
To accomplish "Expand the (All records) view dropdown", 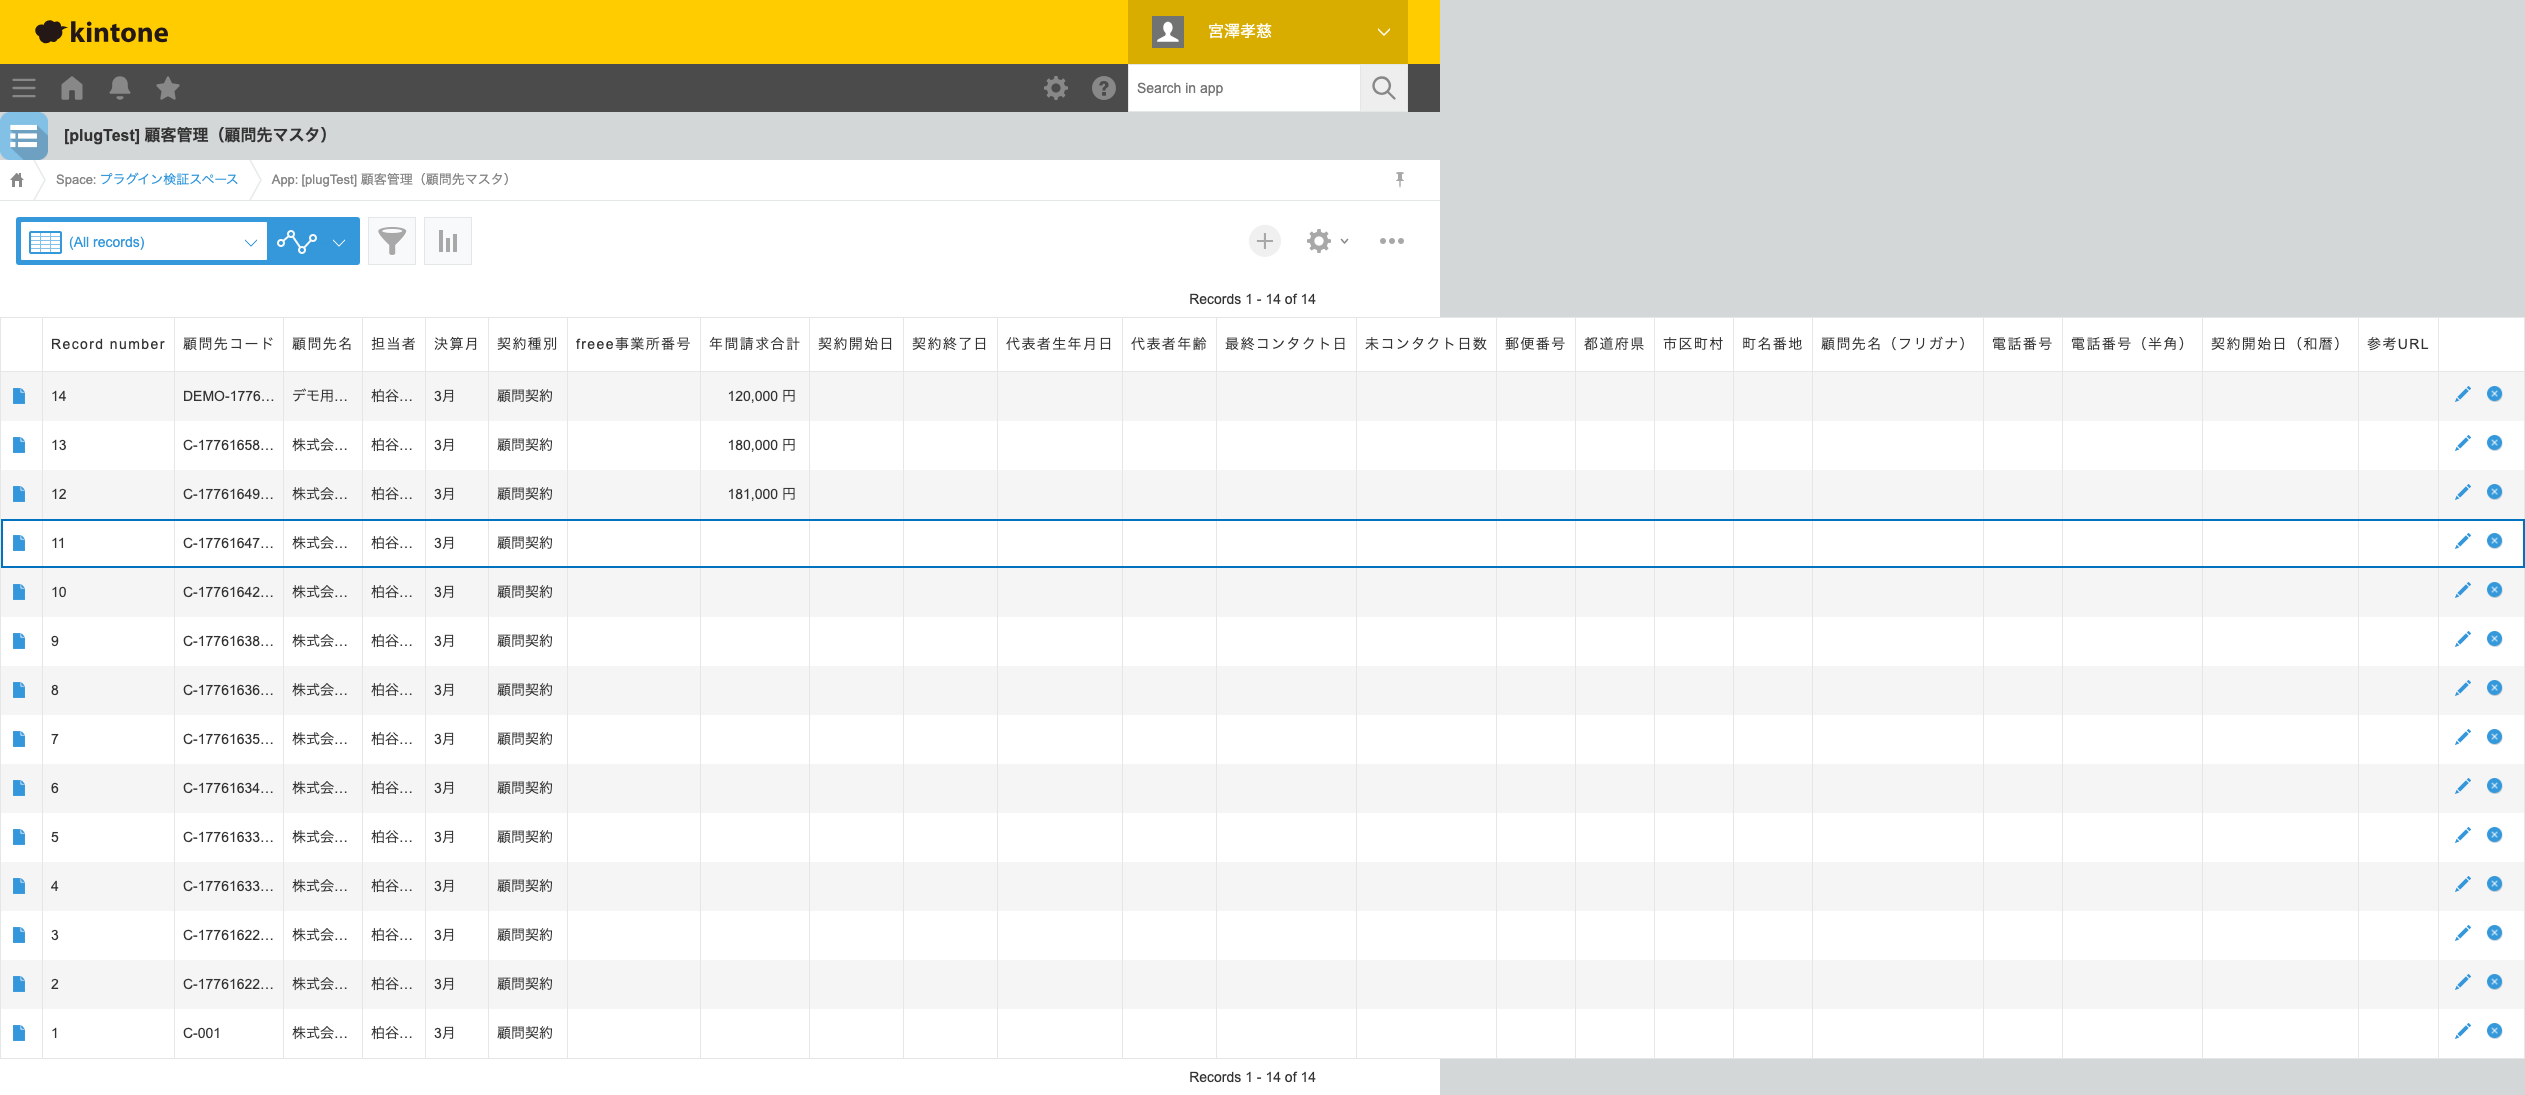I will [x=250, y=242].
